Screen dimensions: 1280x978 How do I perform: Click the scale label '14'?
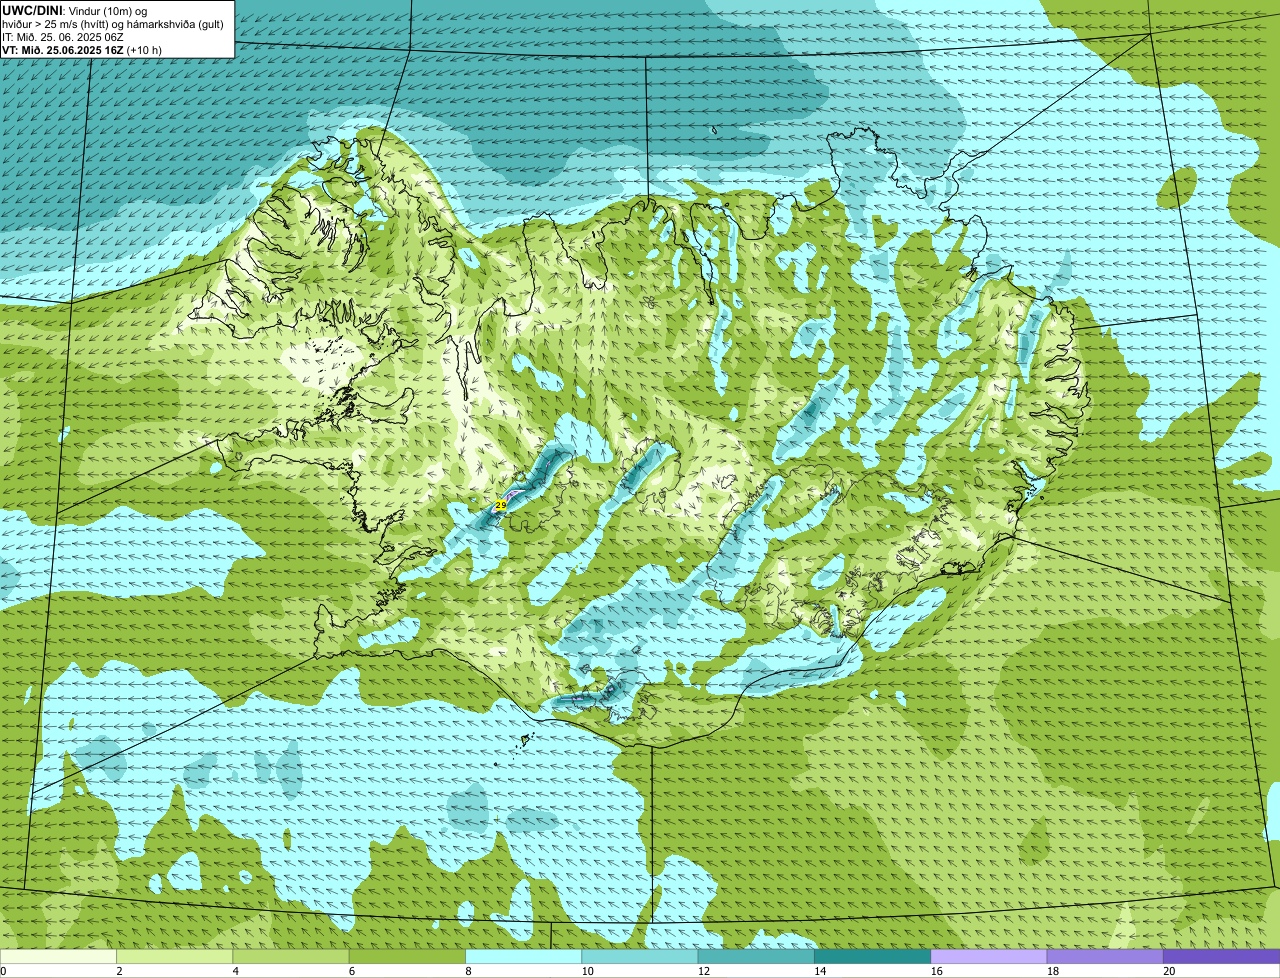click(x=820, y=971)
